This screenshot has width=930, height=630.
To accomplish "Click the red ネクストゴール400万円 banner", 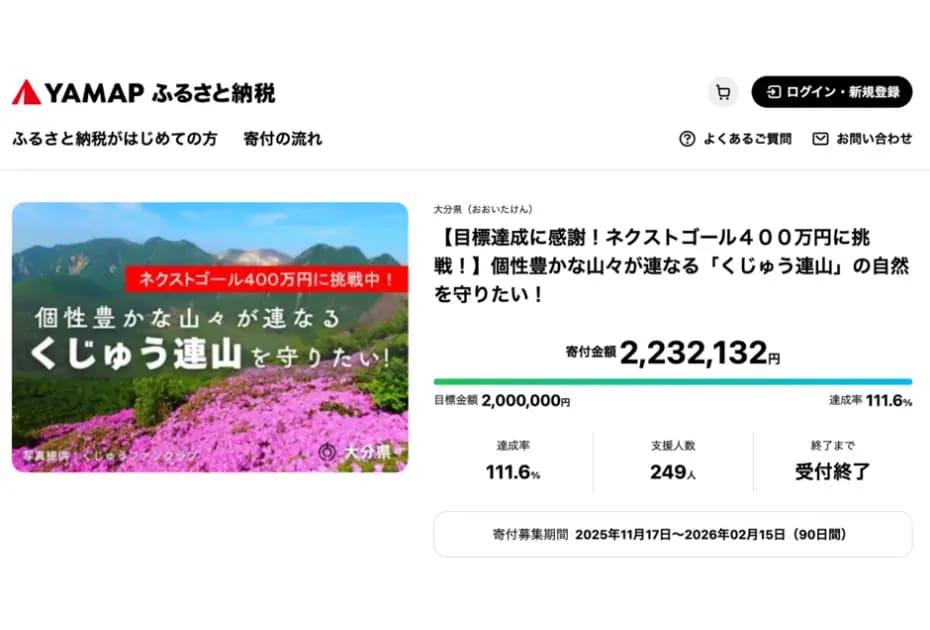I will (266, 278).
